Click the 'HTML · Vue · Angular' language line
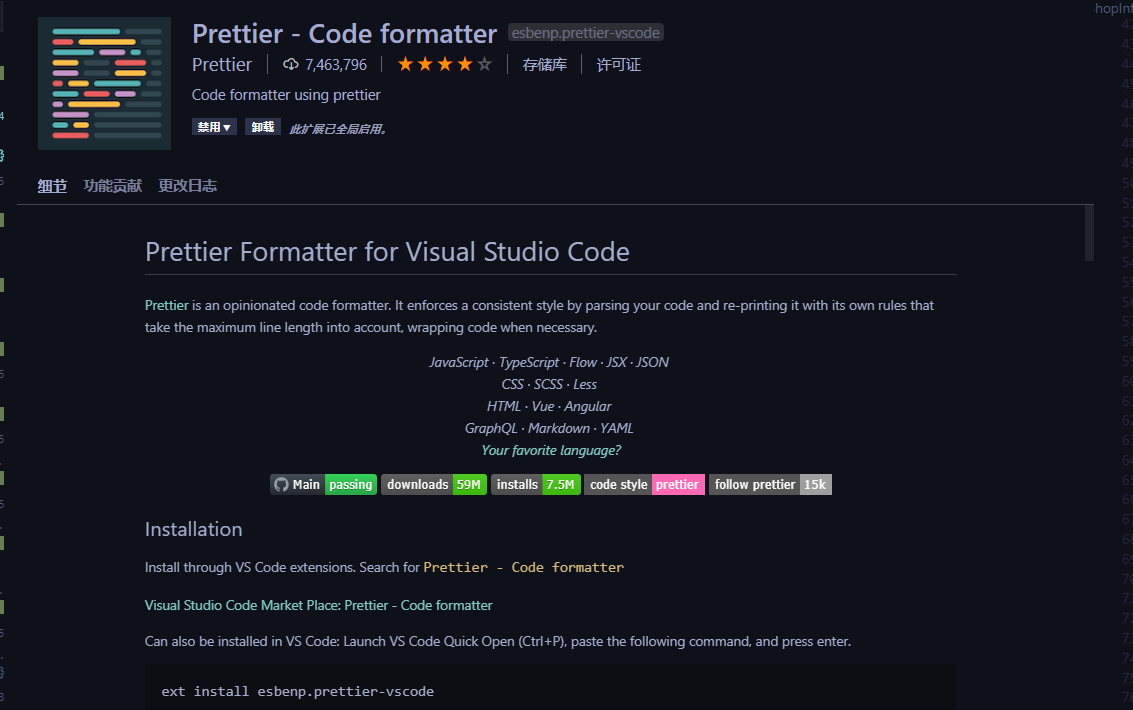The height and width of the screenshot is (710, 1133). pos(549,407)
